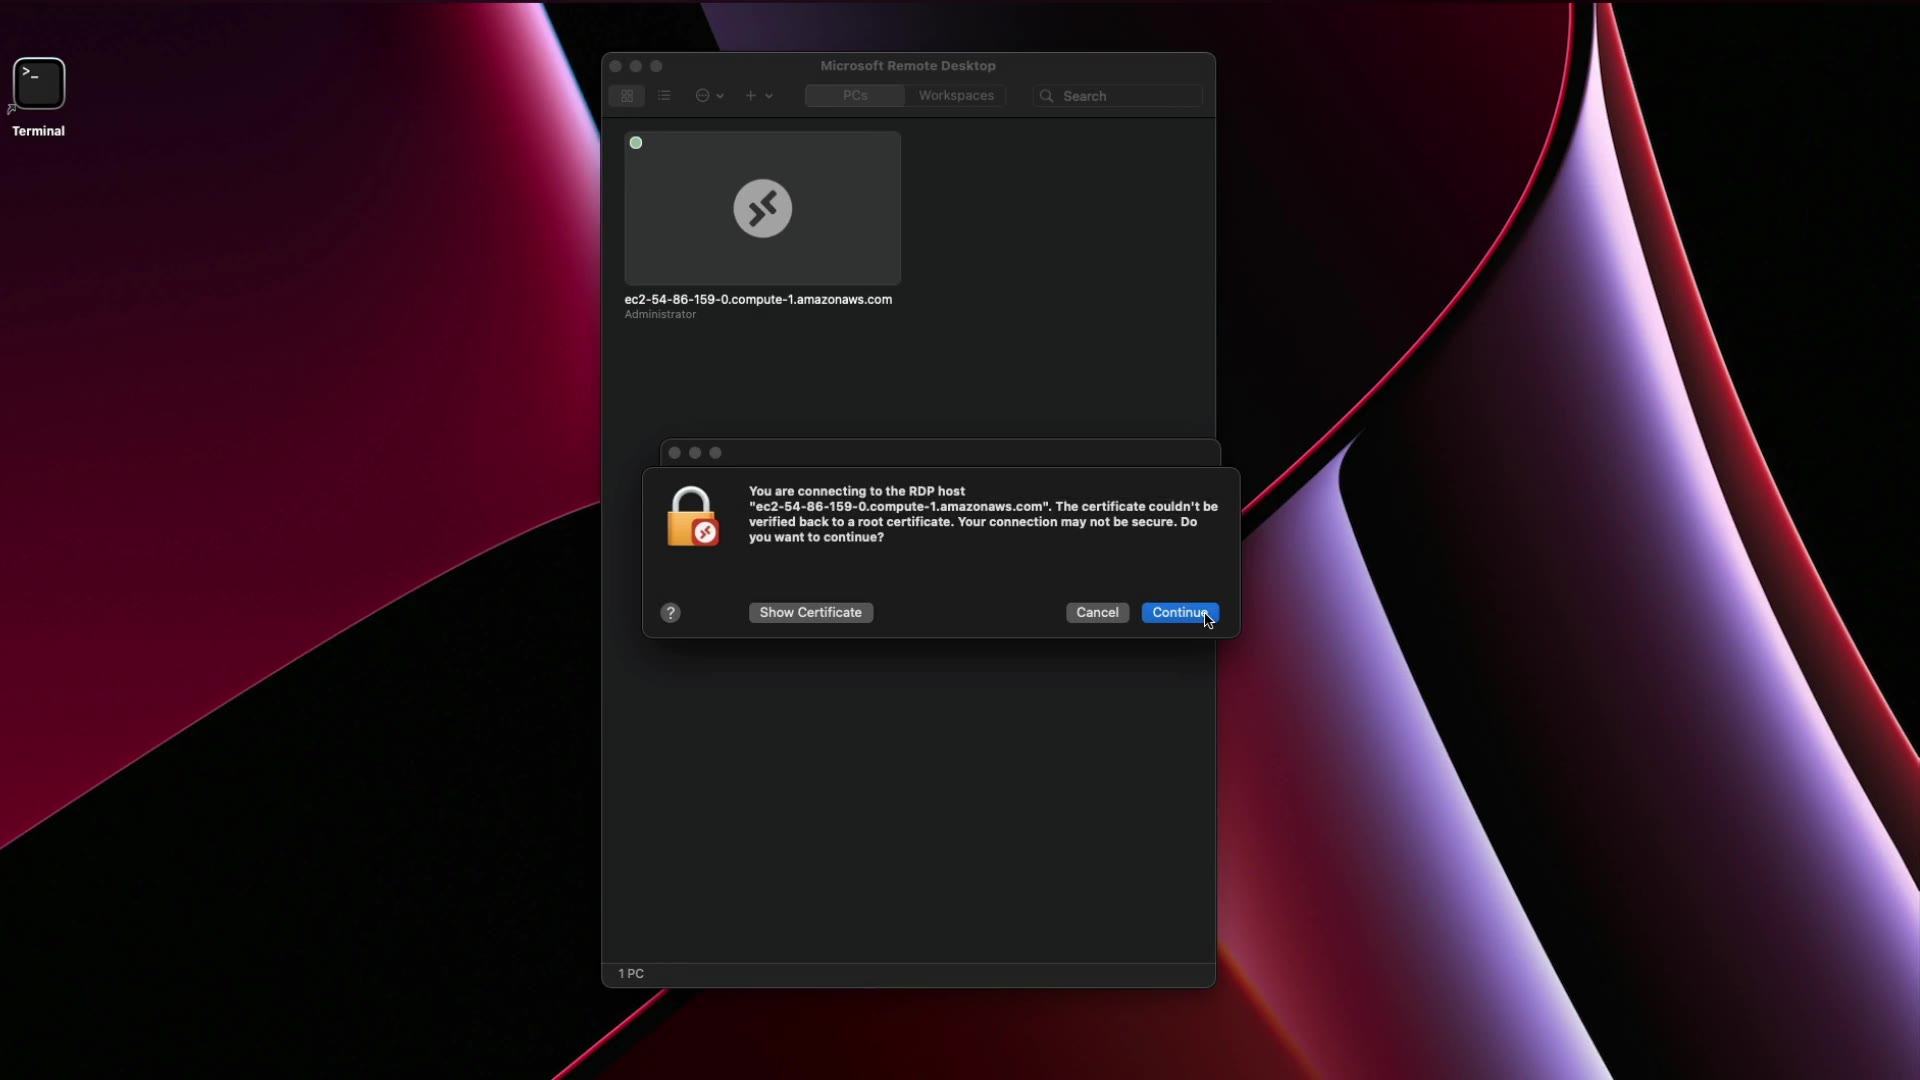Expand the Add (+) dropdown menu
The image size is (1920, 1080).
click(x=769, y=96)
